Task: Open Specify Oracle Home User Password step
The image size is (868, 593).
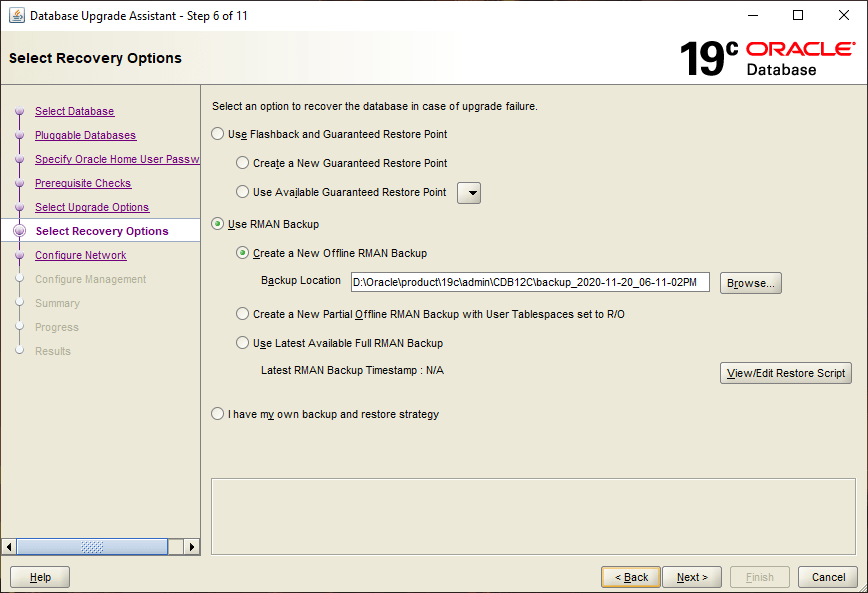Action: click(117, 159)
